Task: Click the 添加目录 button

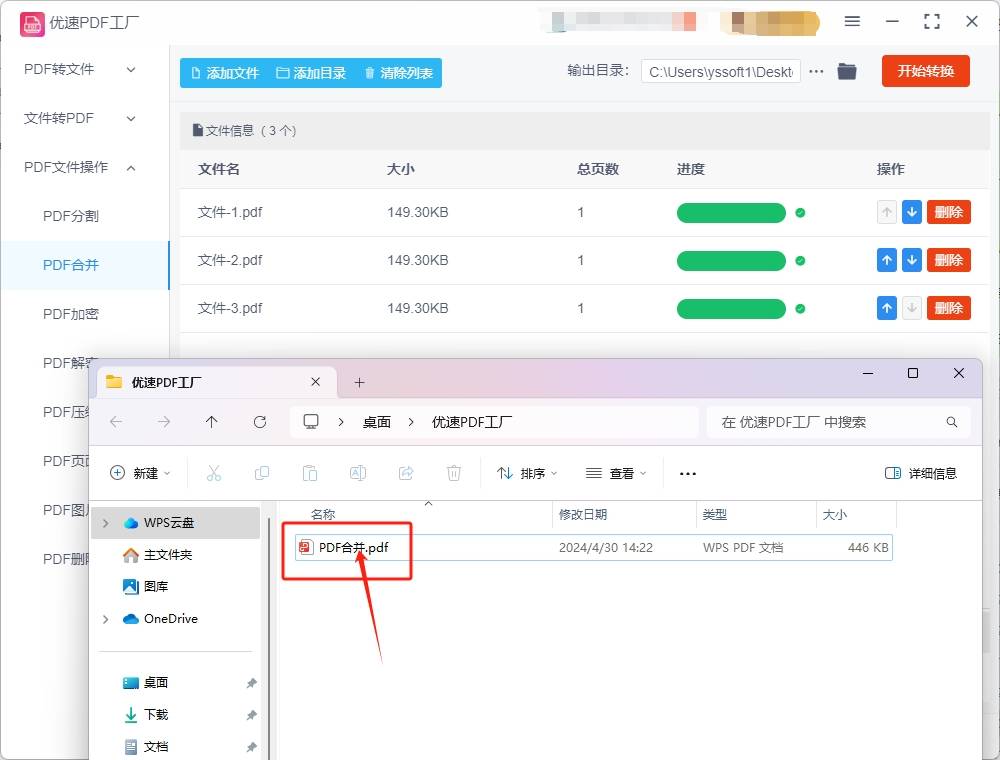Action: click(x=311, y=73)
